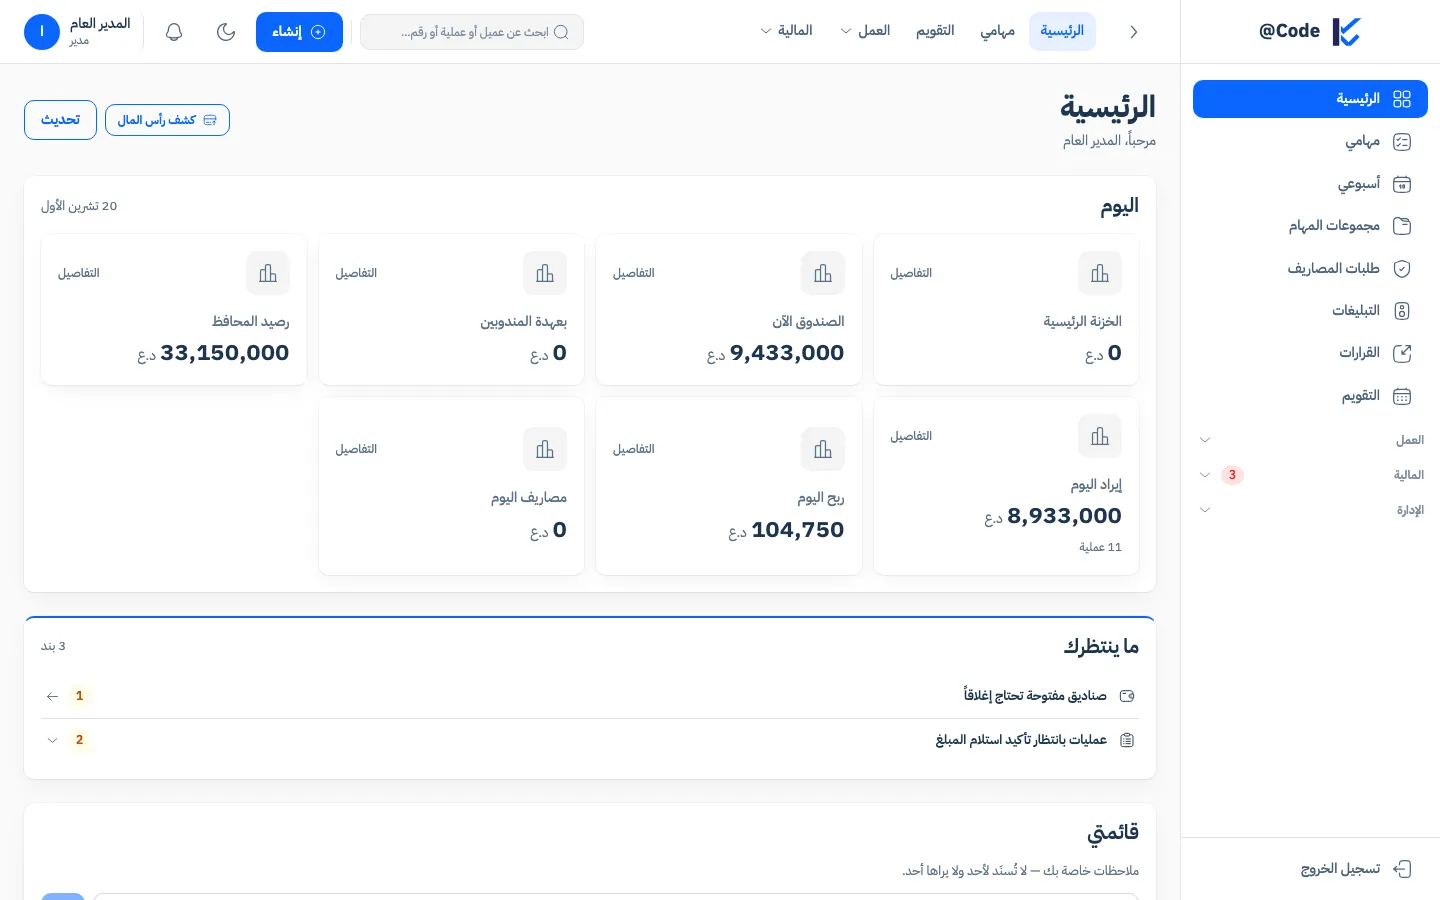Click the chart icon on رصيد المحافظ card

(268, 273)
